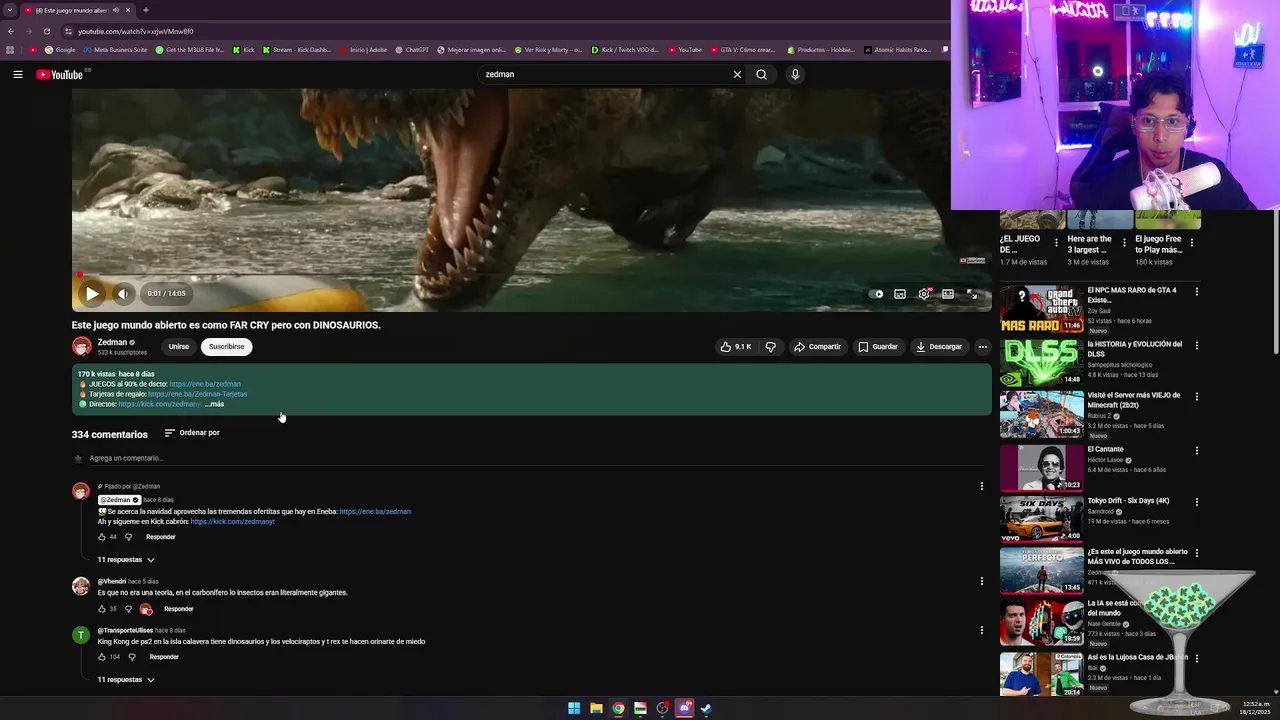The height and width of the screenshot is (720, 1280).
Task: Open Discord from the taskbar
Action: [684, 708]
